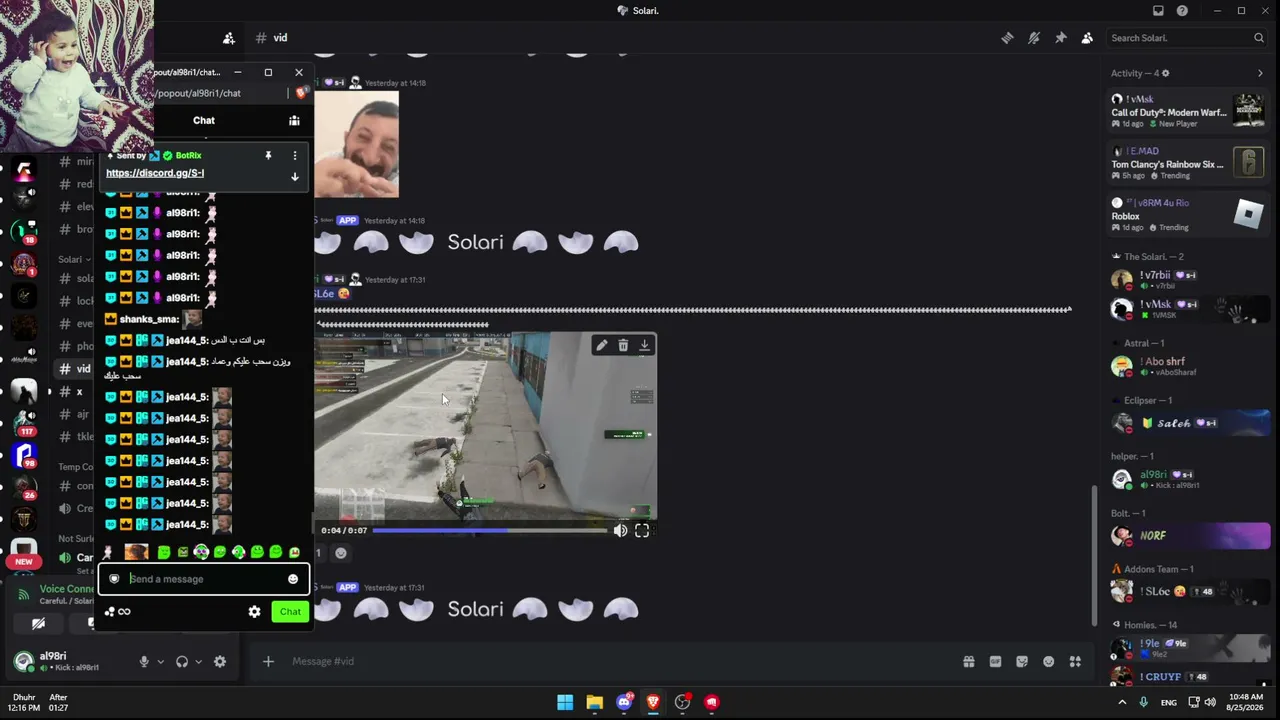Open Kick chat settings gear
Viewport: 1280px width, 720px height.
[254, 612]
